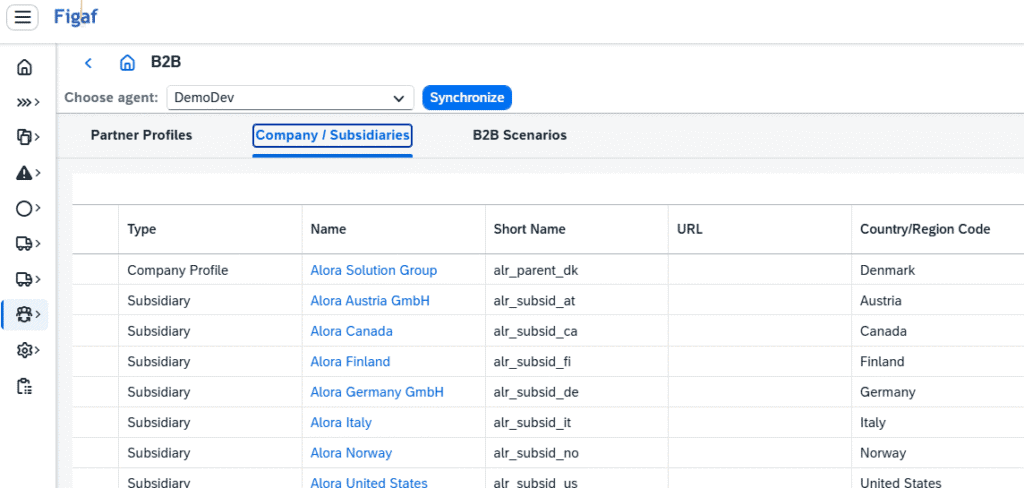Click the Synchronize button

pos(467,97)
